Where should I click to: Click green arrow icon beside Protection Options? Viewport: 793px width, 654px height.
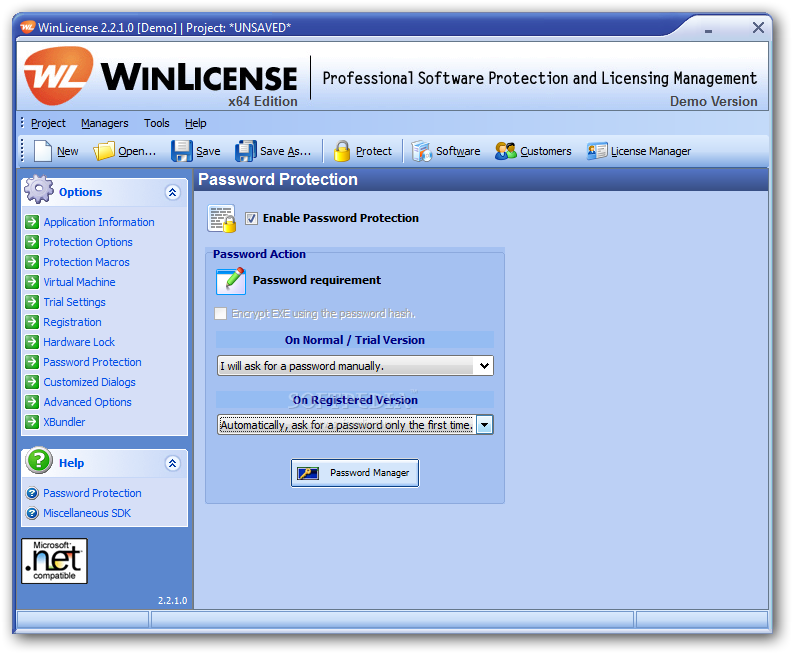[x=32, y=242]
